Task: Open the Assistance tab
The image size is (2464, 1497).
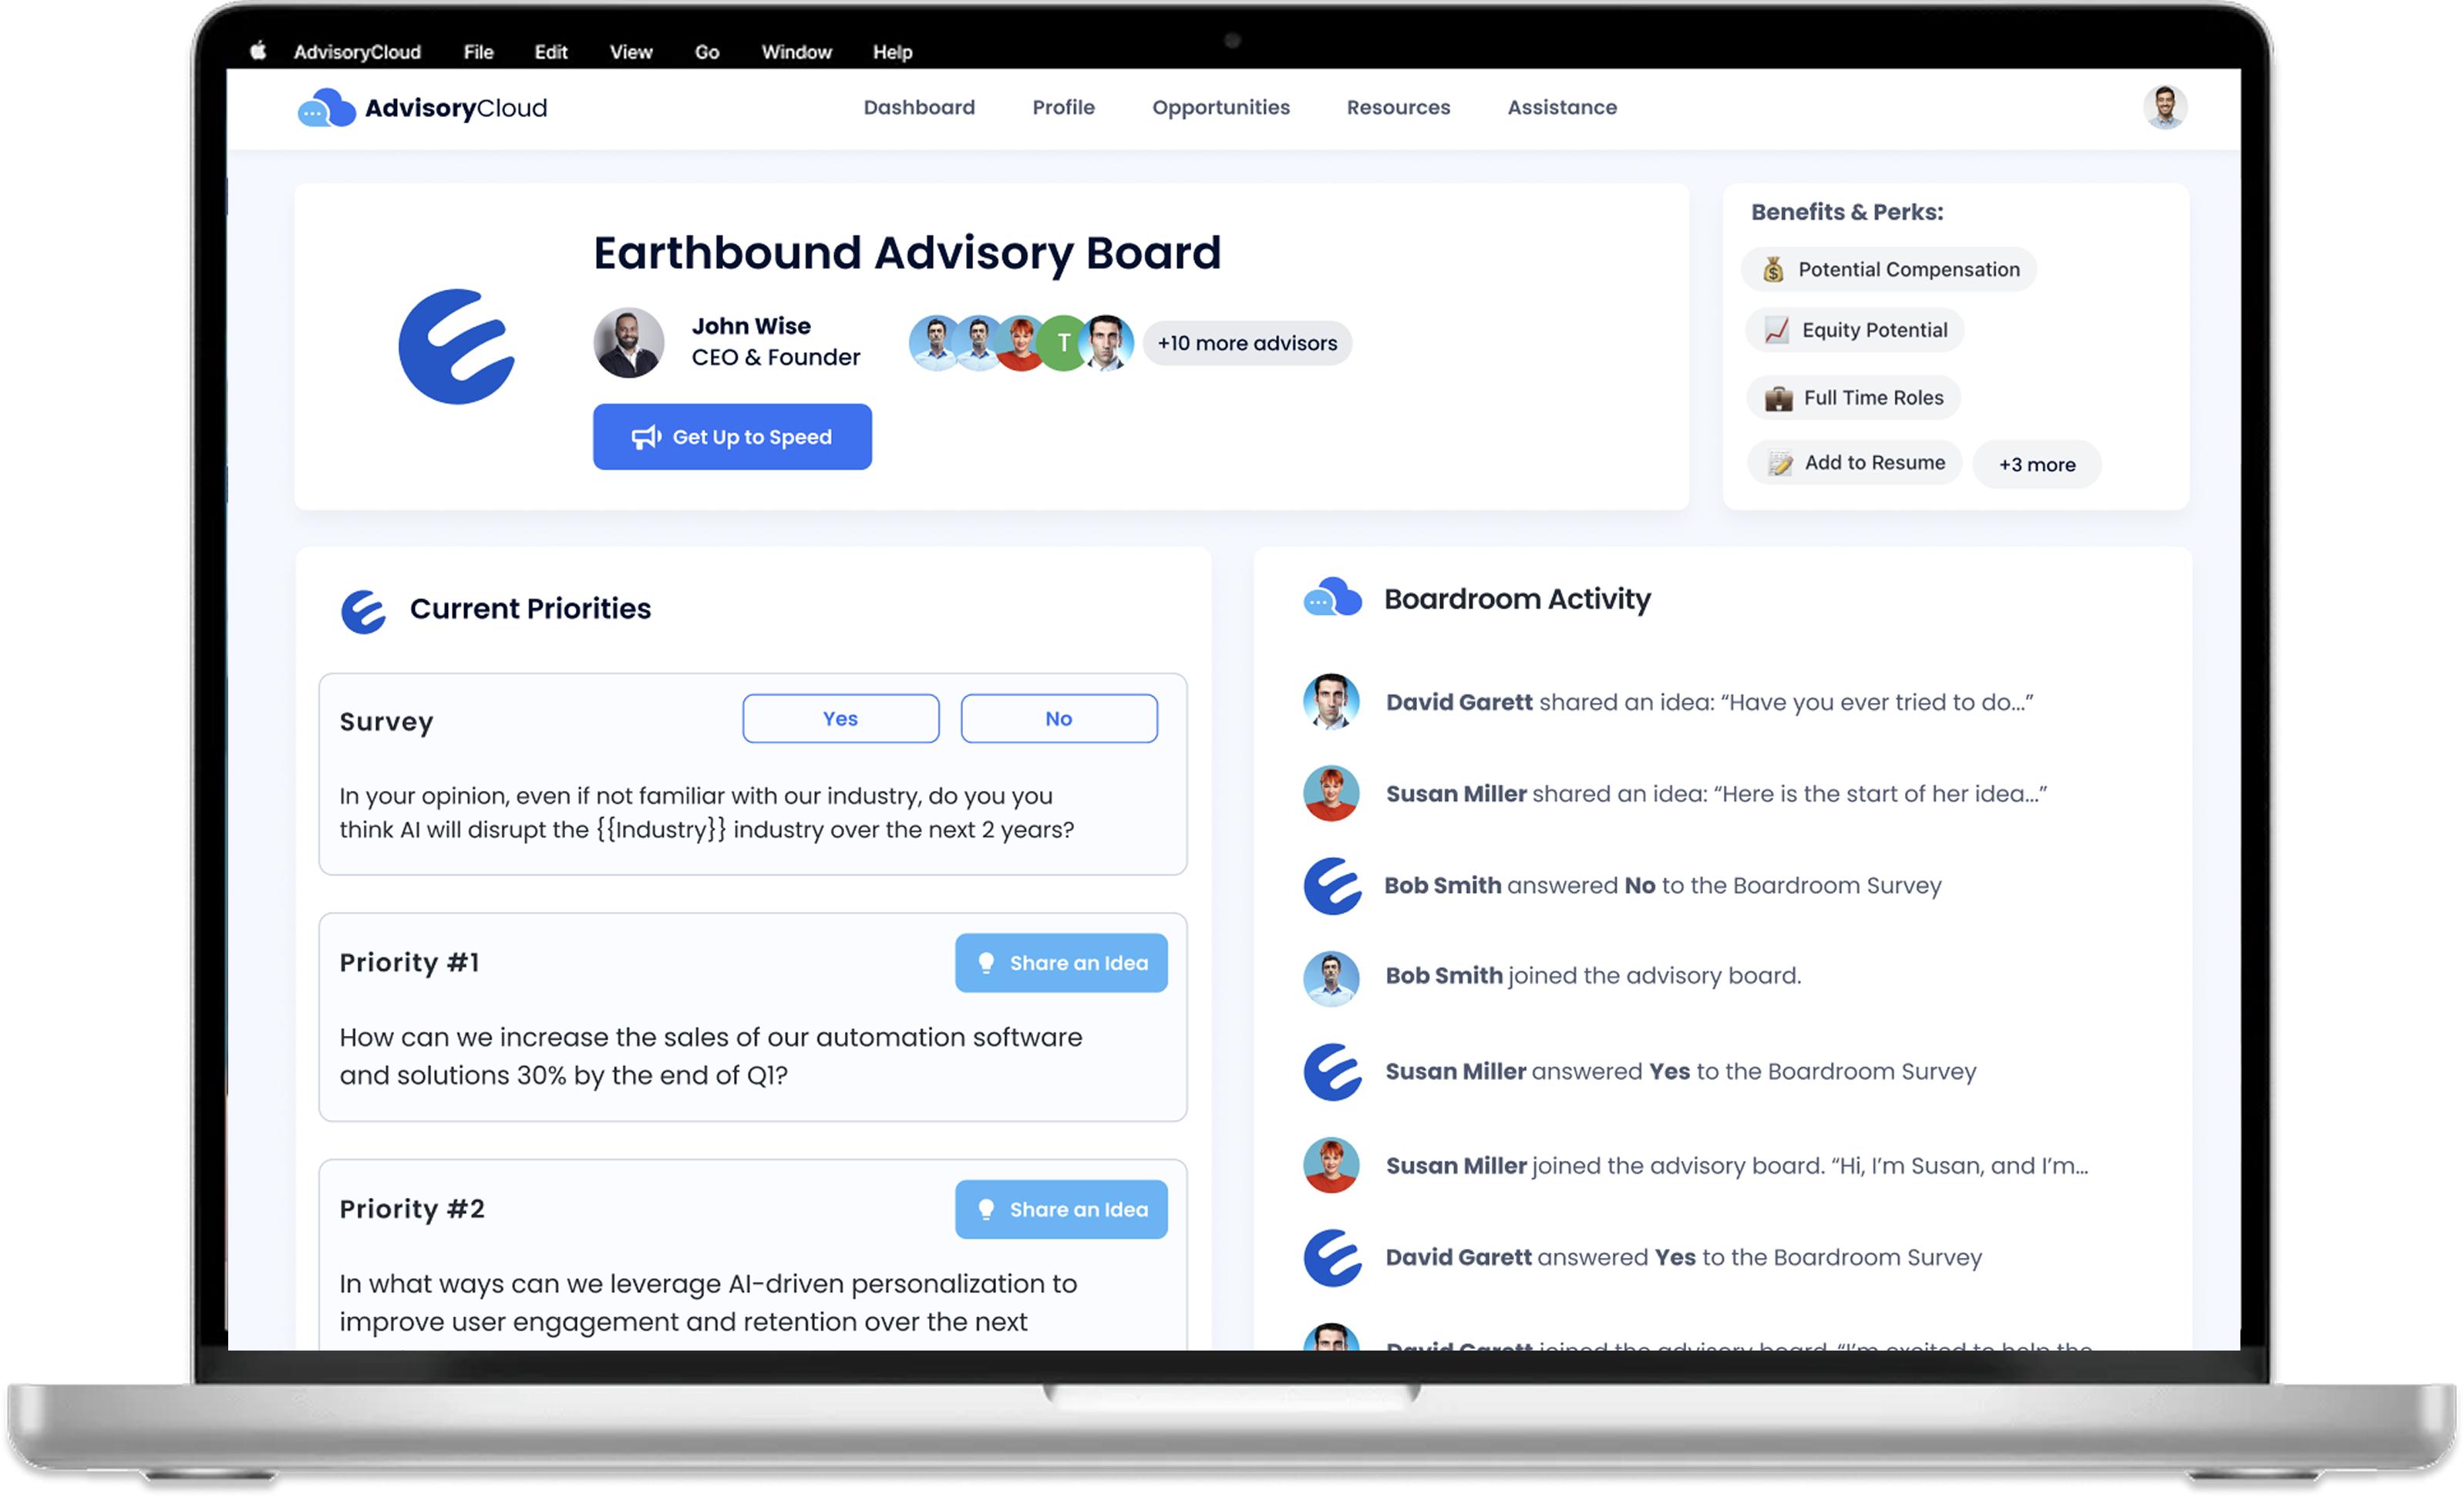Action: [x=1562, y=107]
